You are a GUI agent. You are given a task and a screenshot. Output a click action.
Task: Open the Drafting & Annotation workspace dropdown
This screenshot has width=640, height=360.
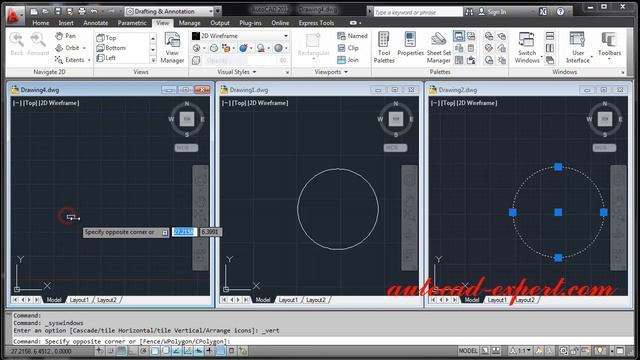pos(169,11)
